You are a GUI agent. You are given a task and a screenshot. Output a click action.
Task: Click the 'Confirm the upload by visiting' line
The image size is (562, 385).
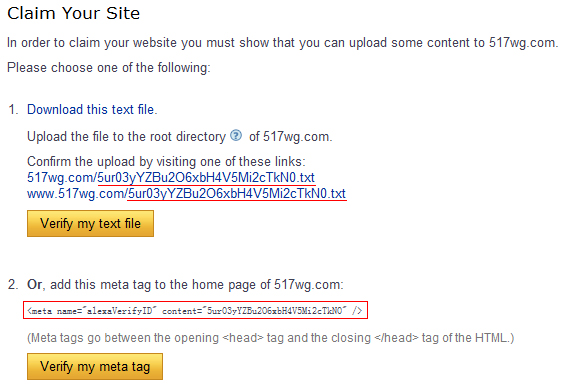pos(166,161)
